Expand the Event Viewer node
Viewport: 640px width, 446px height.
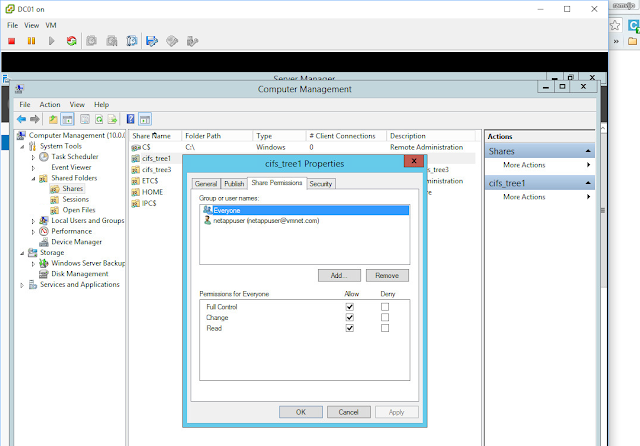pyautogui.click(x=33, y=168)
